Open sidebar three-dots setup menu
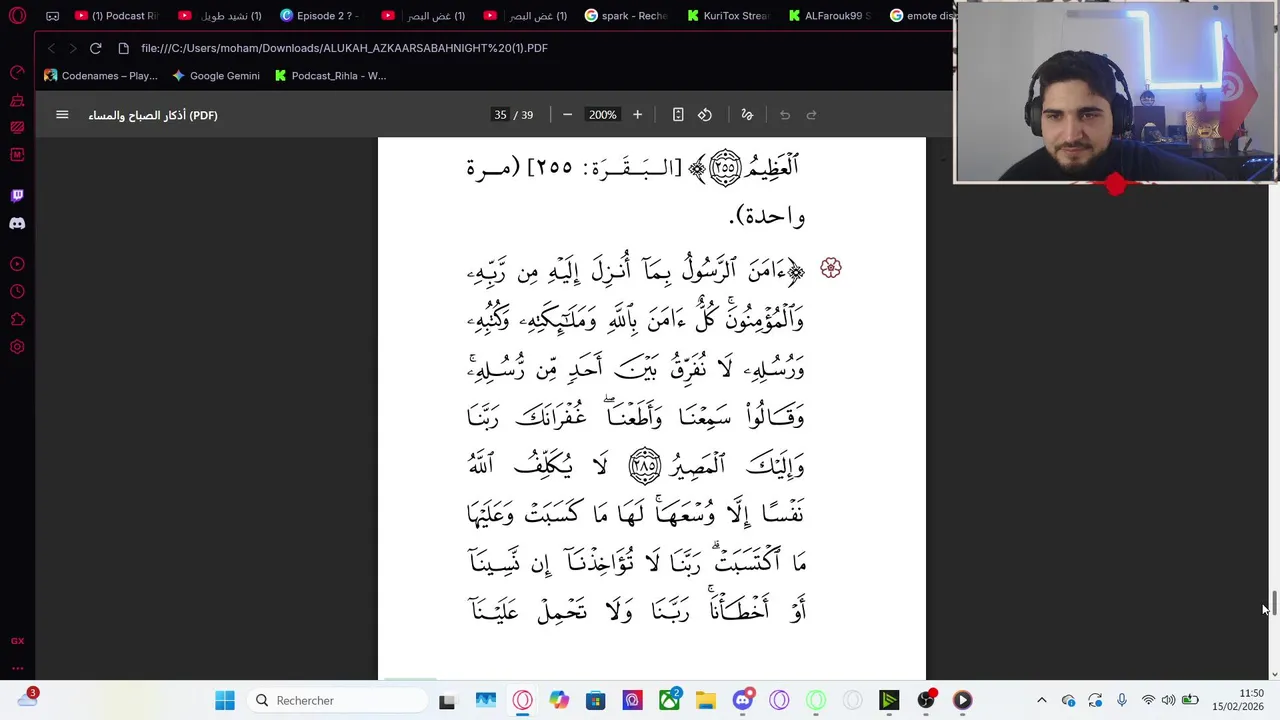The height and width of the screenshot is (720, 1280). pos(17,668)
